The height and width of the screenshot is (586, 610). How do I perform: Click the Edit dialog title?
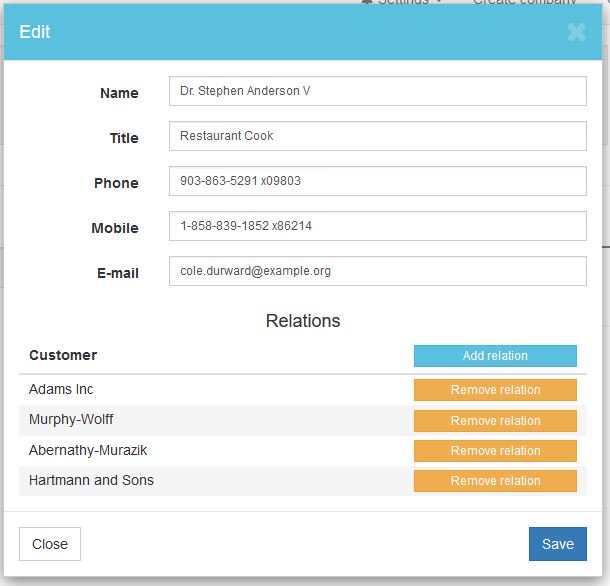pos(35,32)
